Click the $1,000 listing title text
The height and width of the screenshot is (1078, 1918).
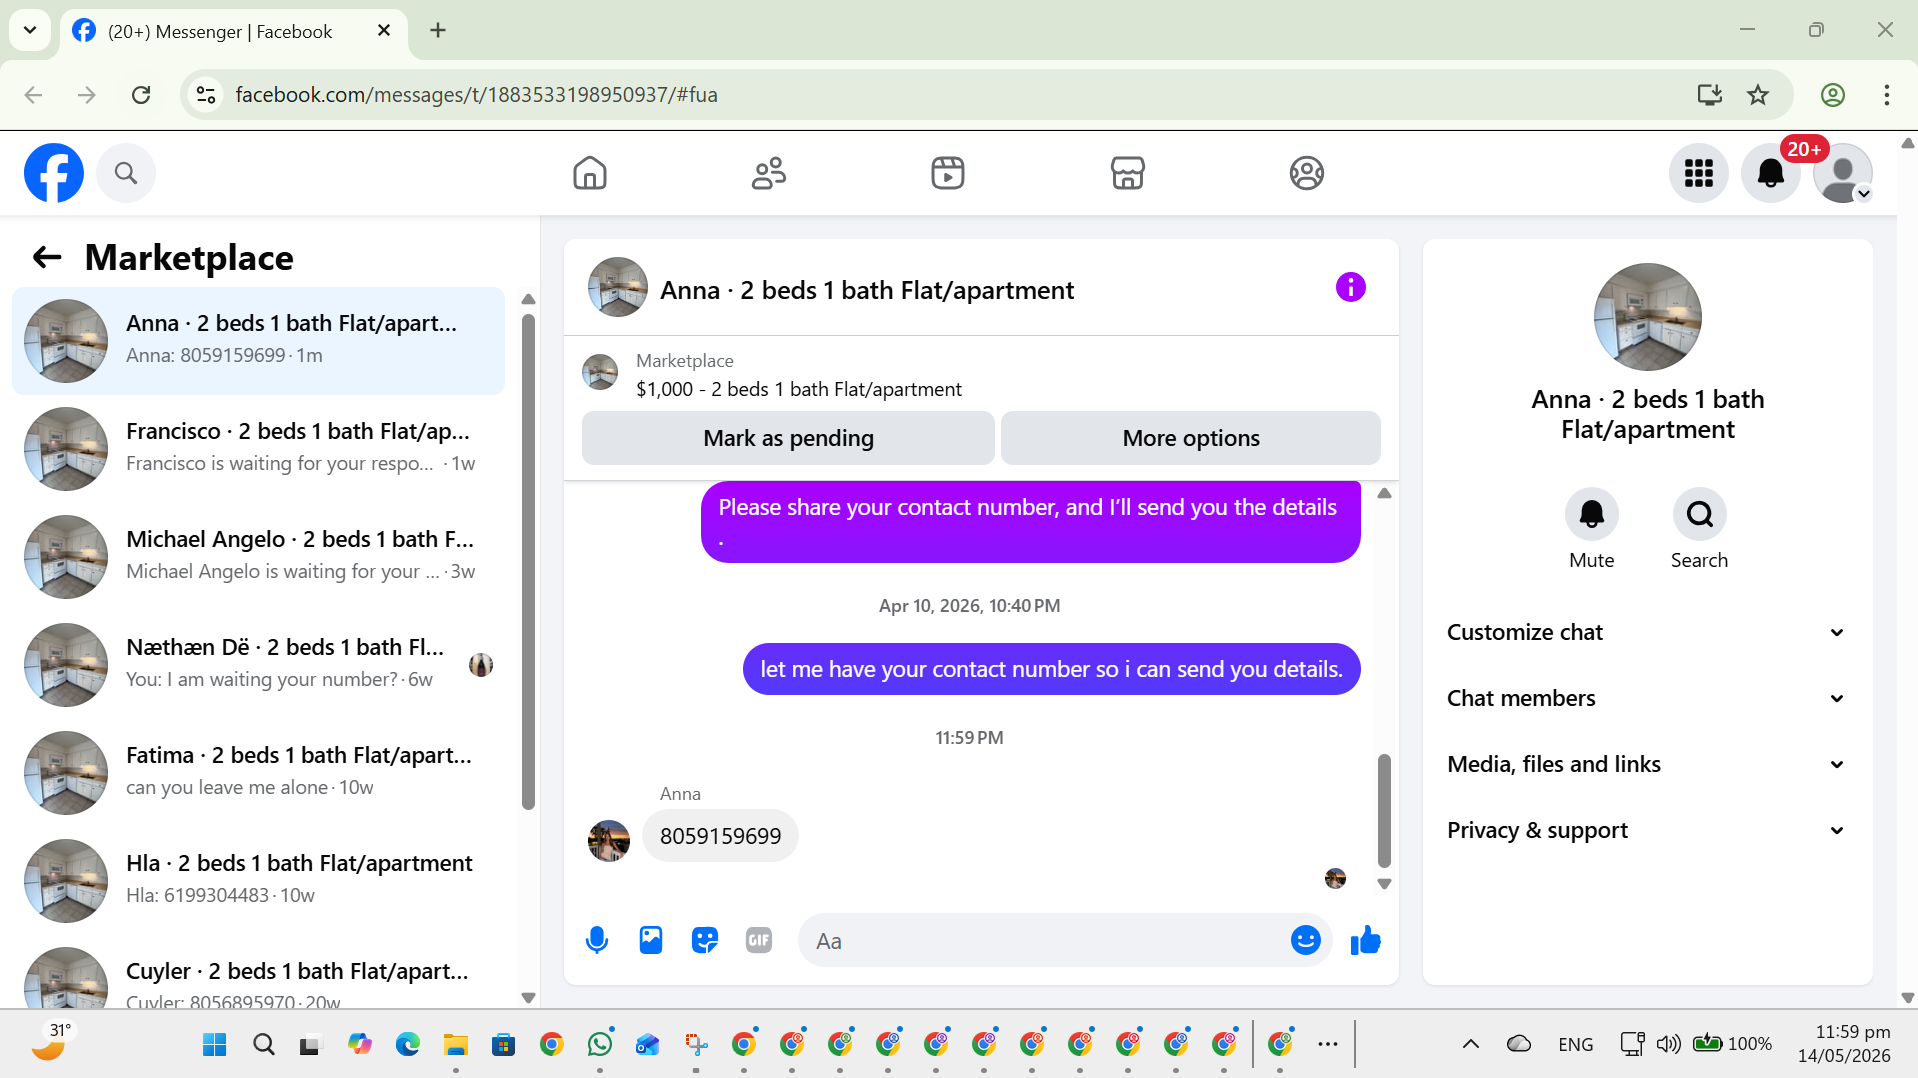(799, 389)
